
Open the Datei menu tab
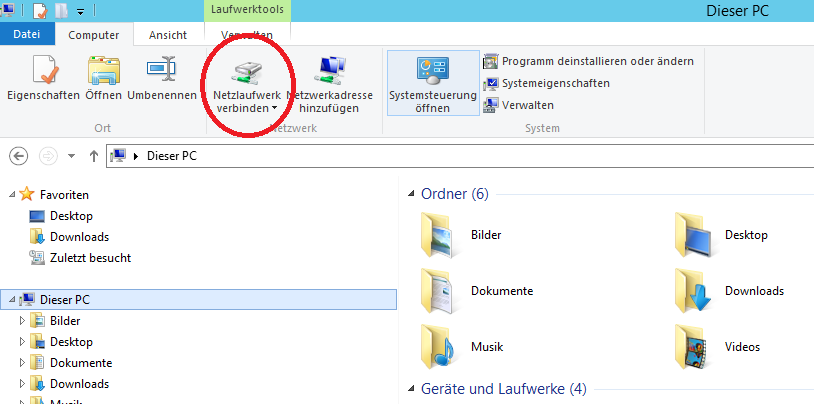27,34
